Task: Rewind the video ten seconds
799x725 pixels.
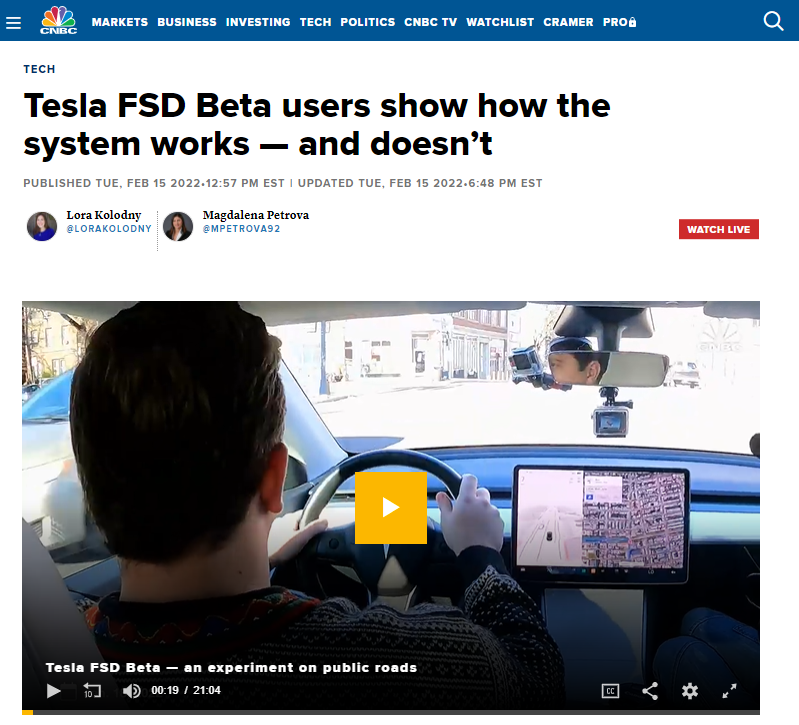Action: (x=92, y=690)
